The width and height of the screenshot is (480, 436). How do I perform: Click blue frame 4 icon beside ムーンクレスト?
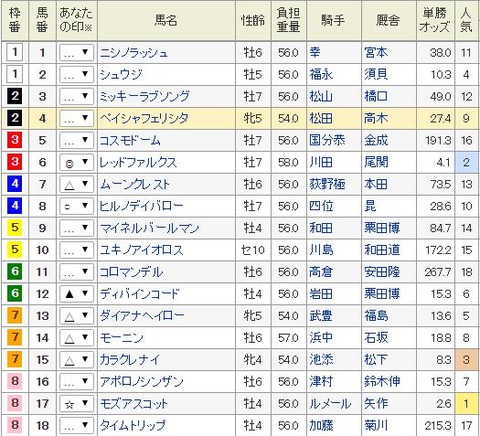[x=15, y=184]
